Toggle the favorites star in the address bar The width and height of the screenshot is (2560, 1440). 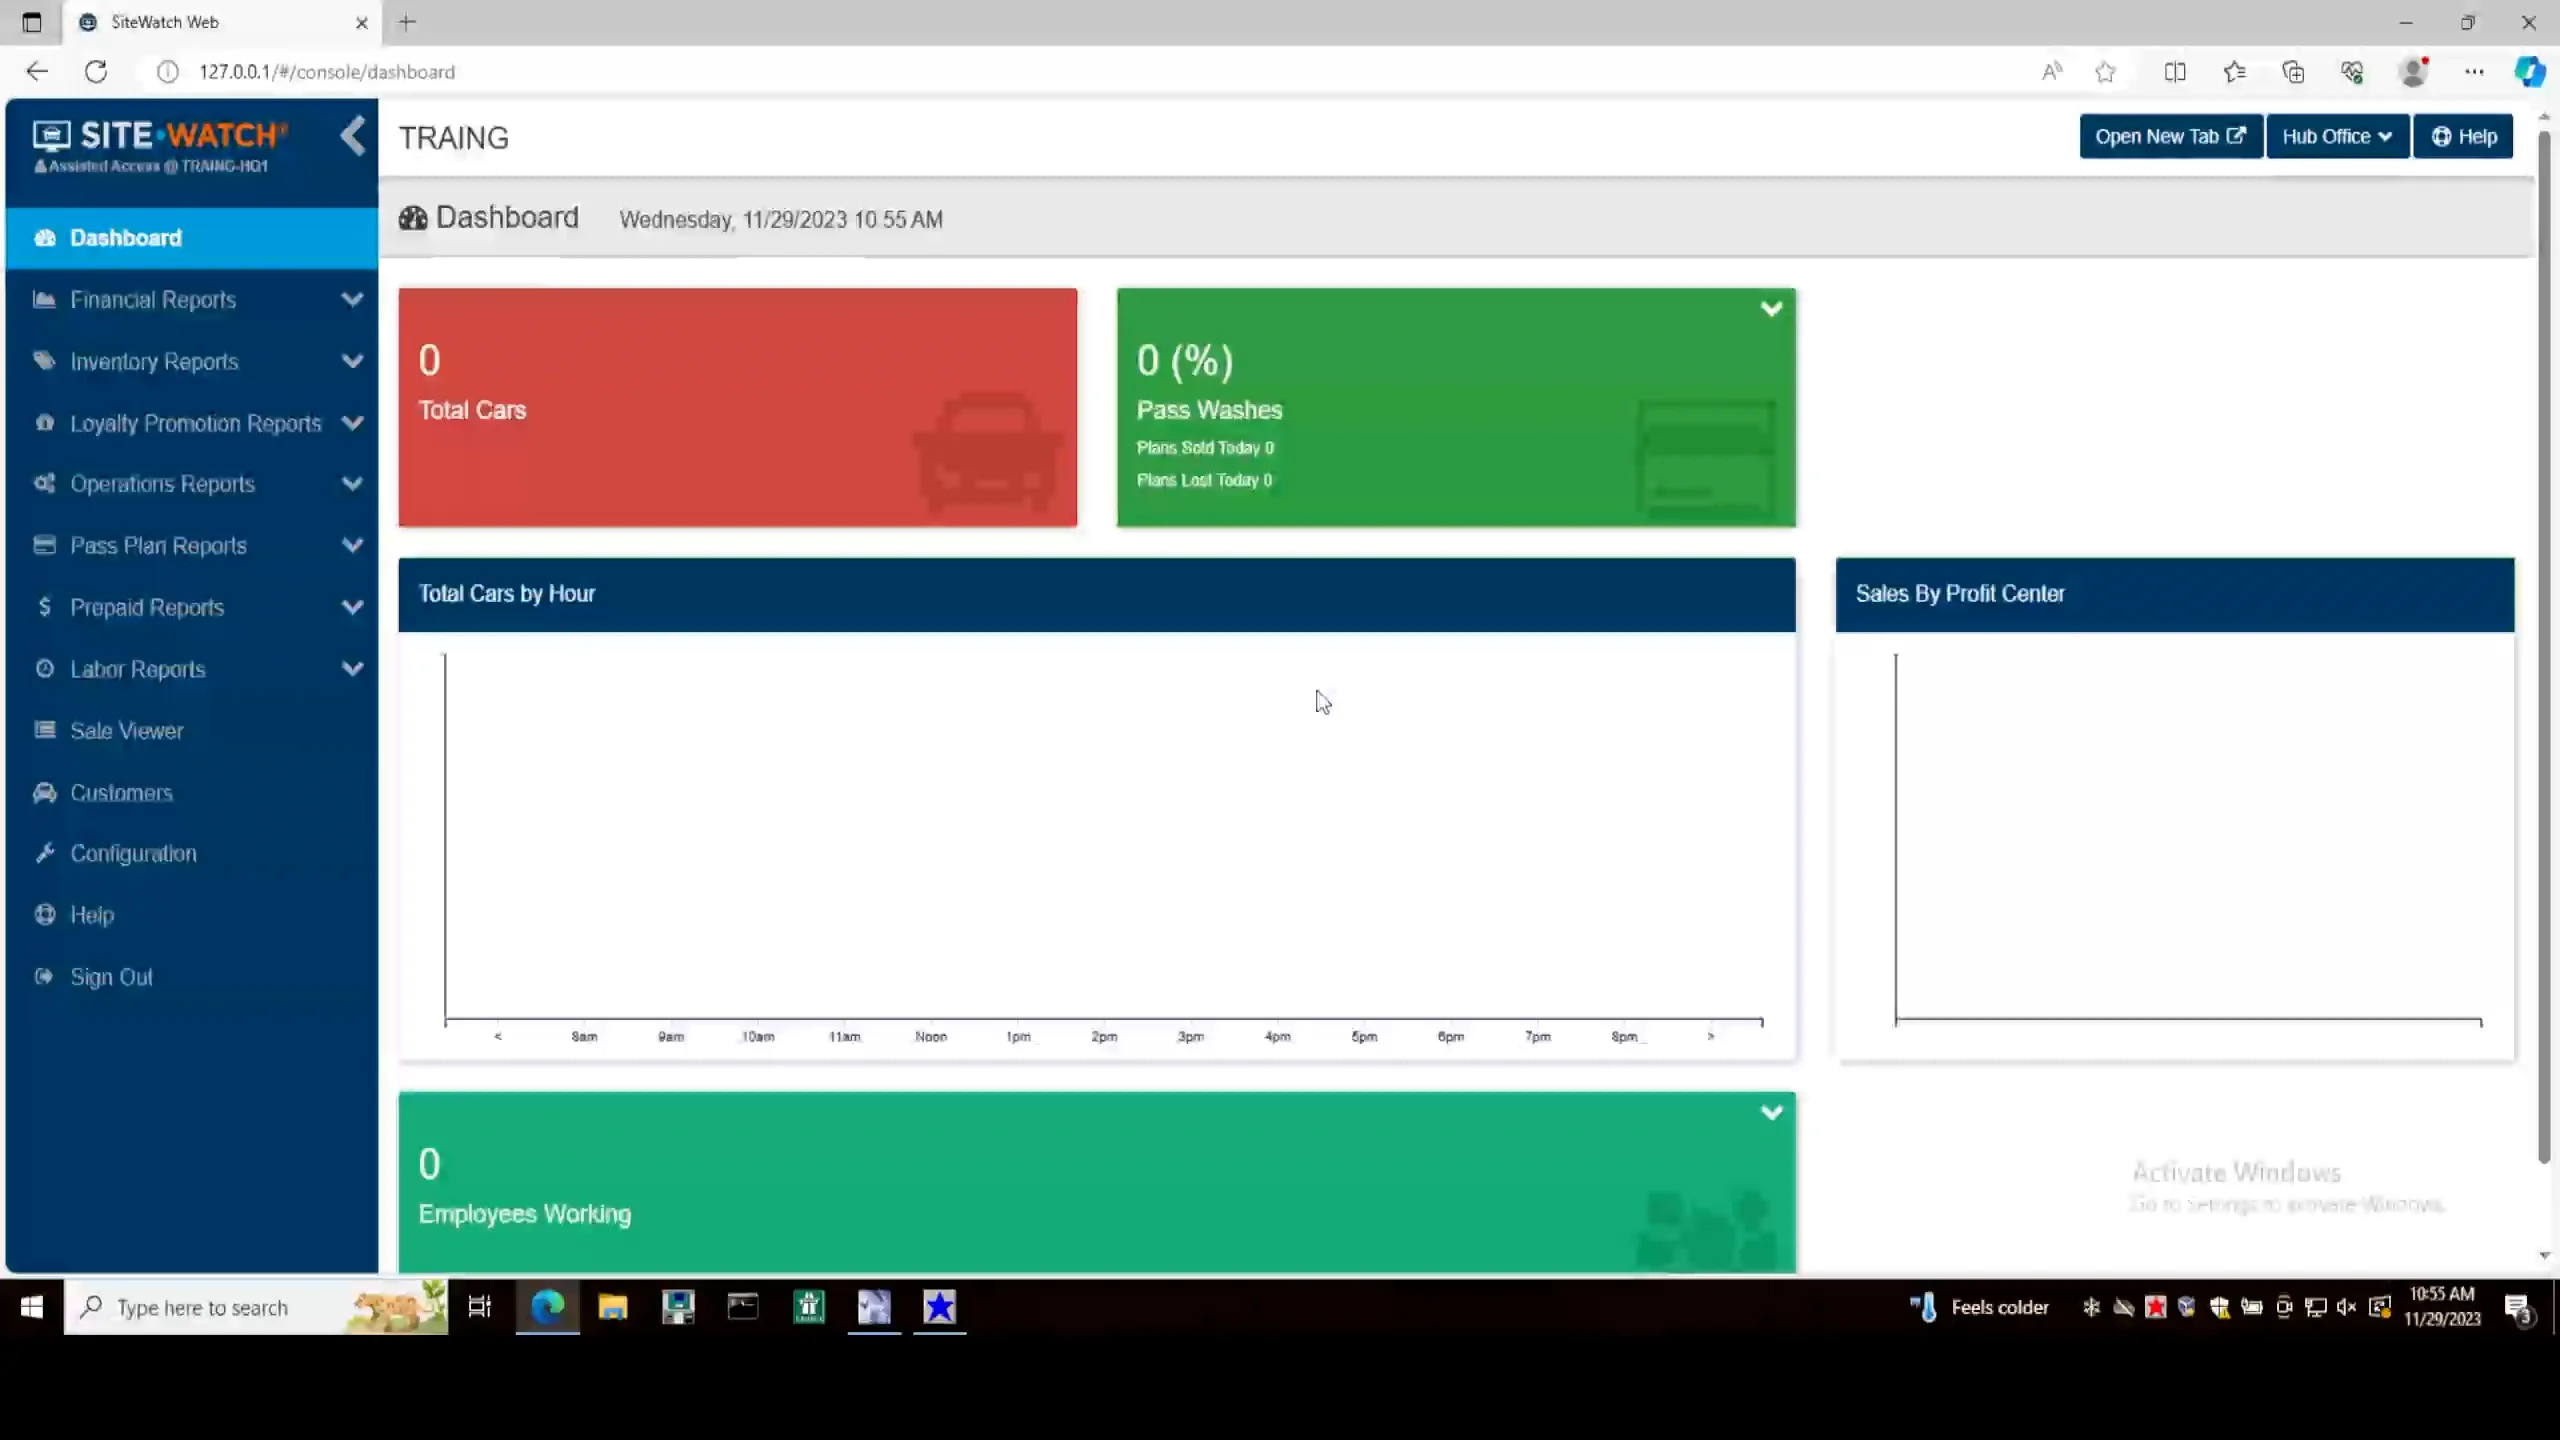coord(2105,71)
